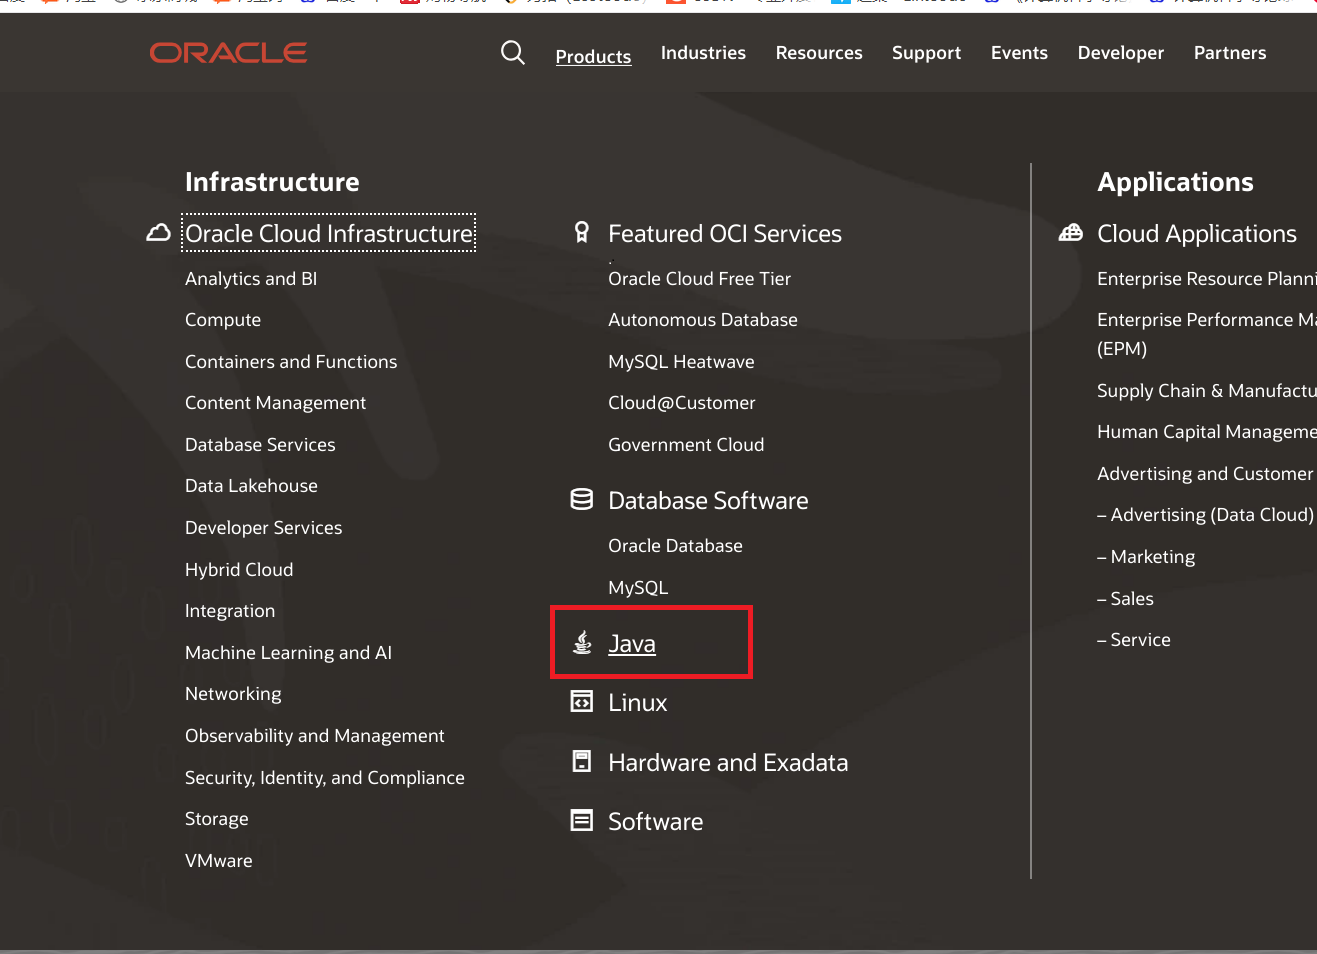The image size is (1317, 954).
Task: Select the Marketing link
Action: point(1146,557)
